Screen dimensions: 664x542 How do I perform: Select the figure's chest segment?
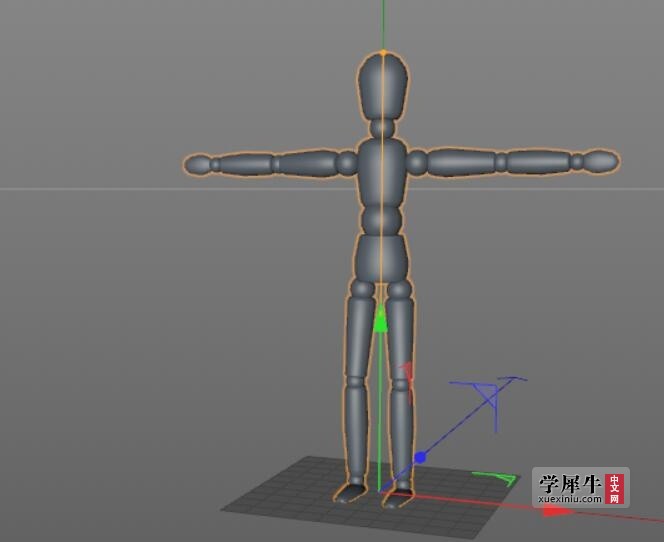point(382,173)
